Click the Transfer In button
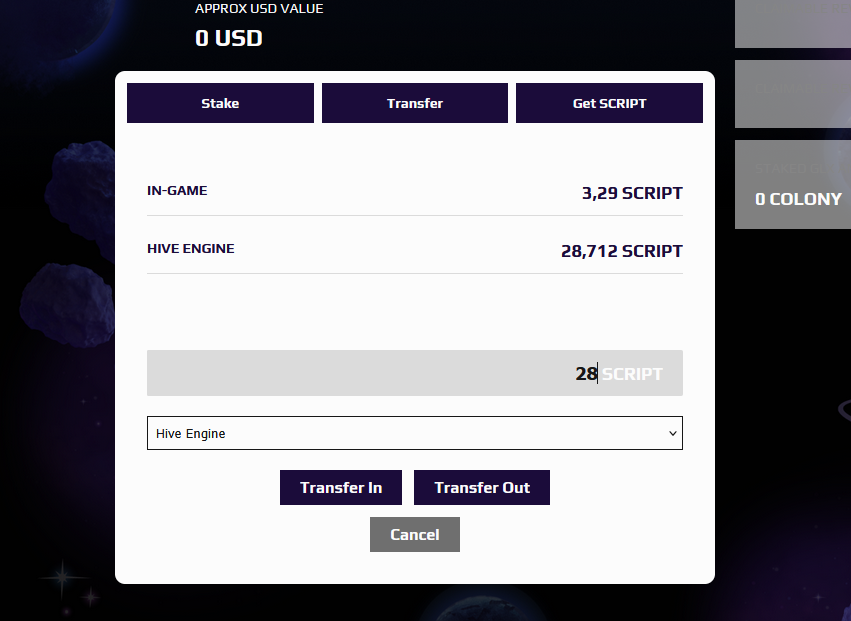Screen dimensions: 851x621 (341, 487)
